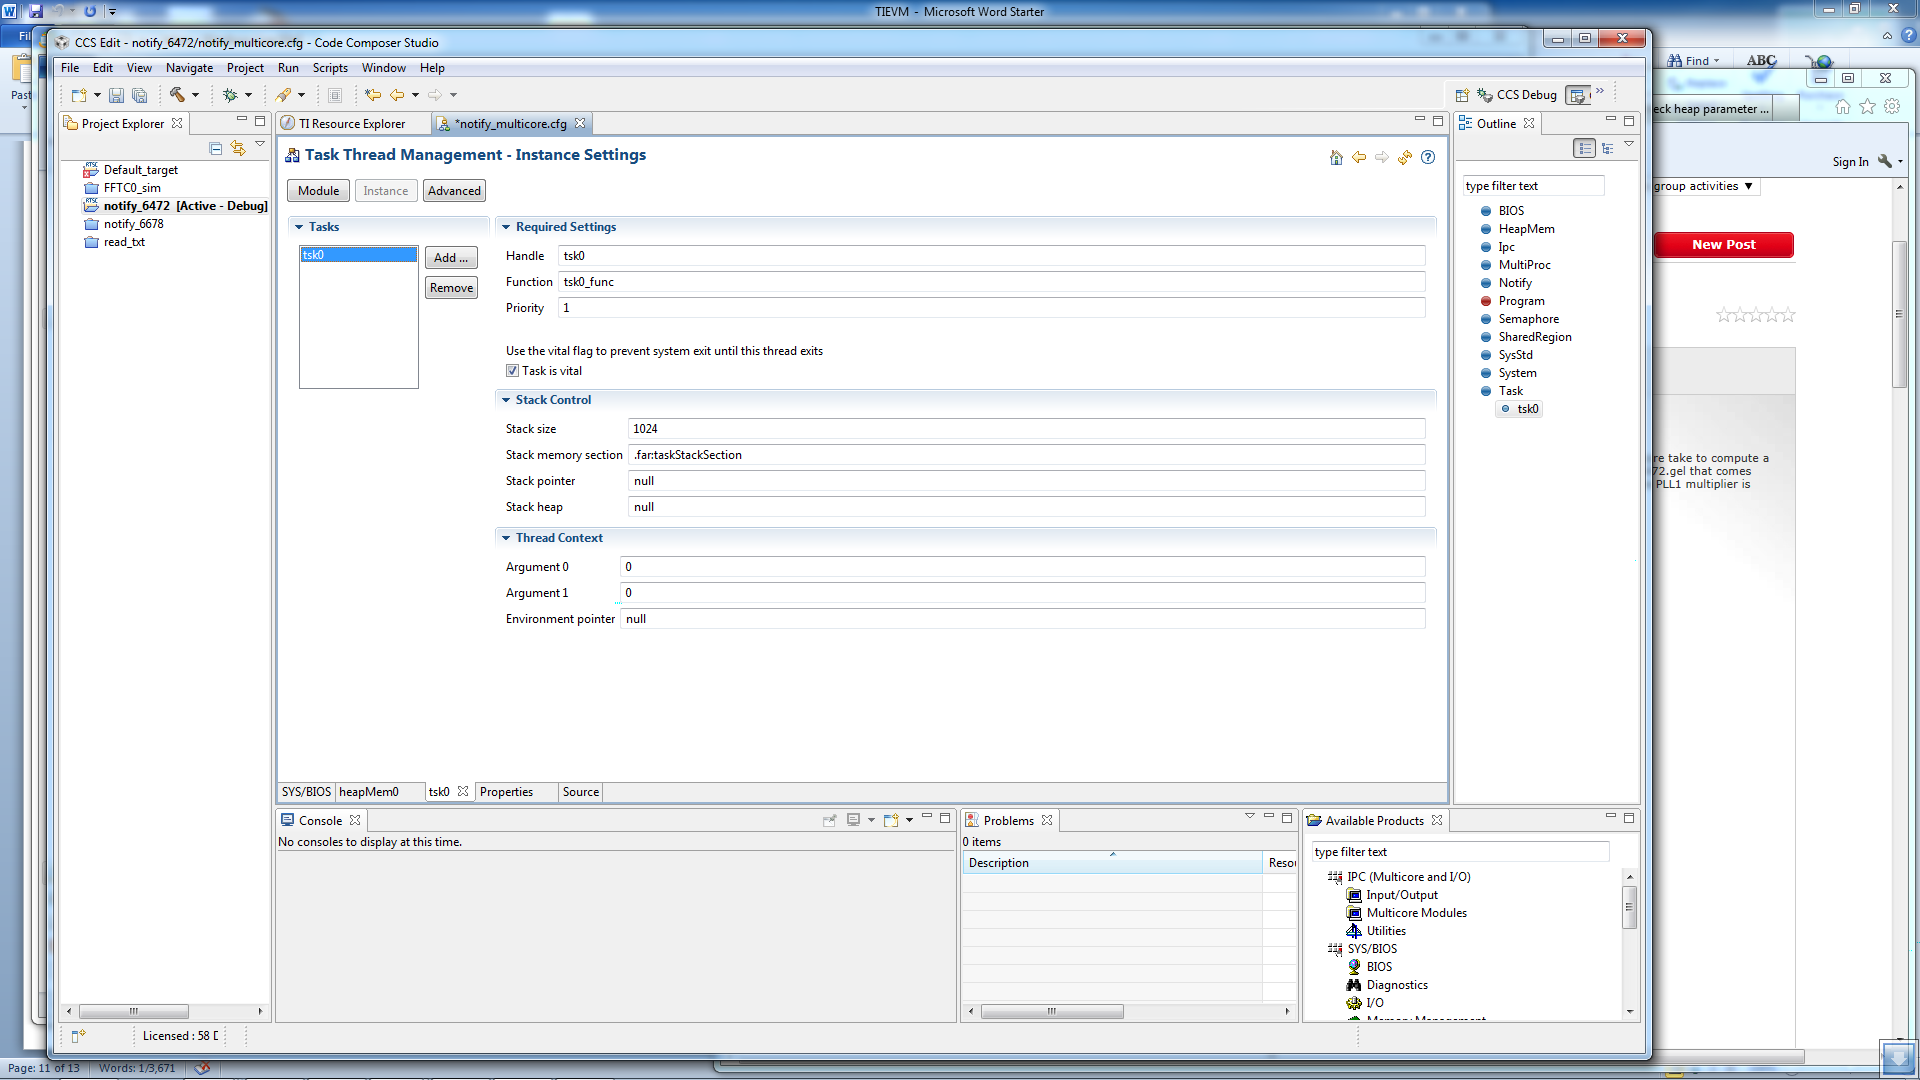The width and height of the screenshot is (1920, 1080).
Task: Open the Module settings tab
Action: coord(318,190)
